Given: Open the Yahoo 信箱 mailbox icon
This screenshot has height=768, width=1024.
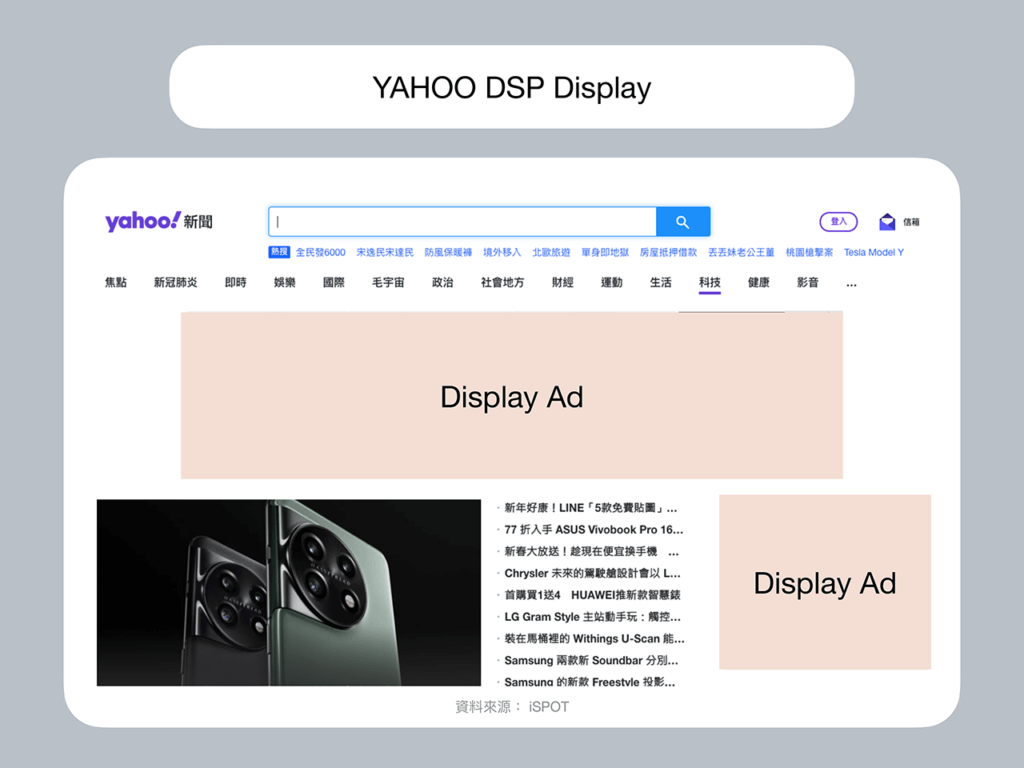Looking at the screenshot, I should click(x=888, y=220).
